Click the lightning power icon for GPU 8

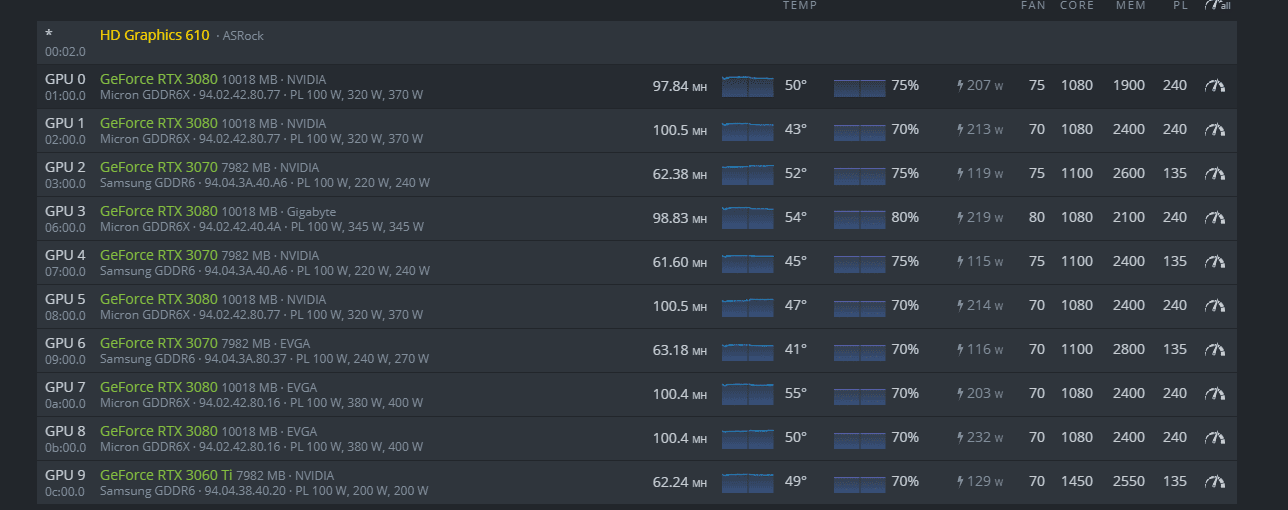point(961,438)
